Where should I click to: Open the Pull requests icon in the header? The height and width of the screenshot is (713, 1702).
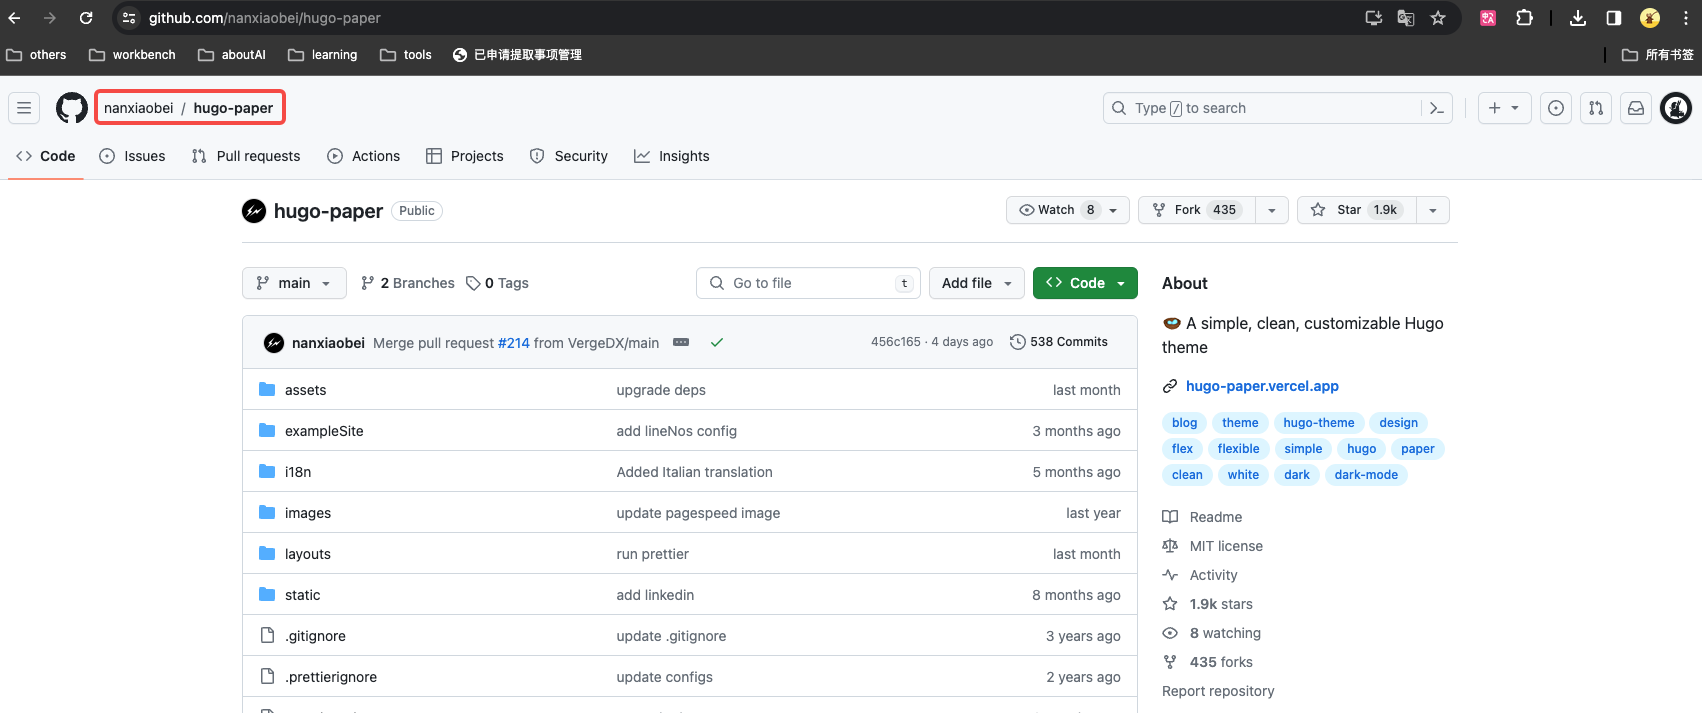pos(1596,108)
